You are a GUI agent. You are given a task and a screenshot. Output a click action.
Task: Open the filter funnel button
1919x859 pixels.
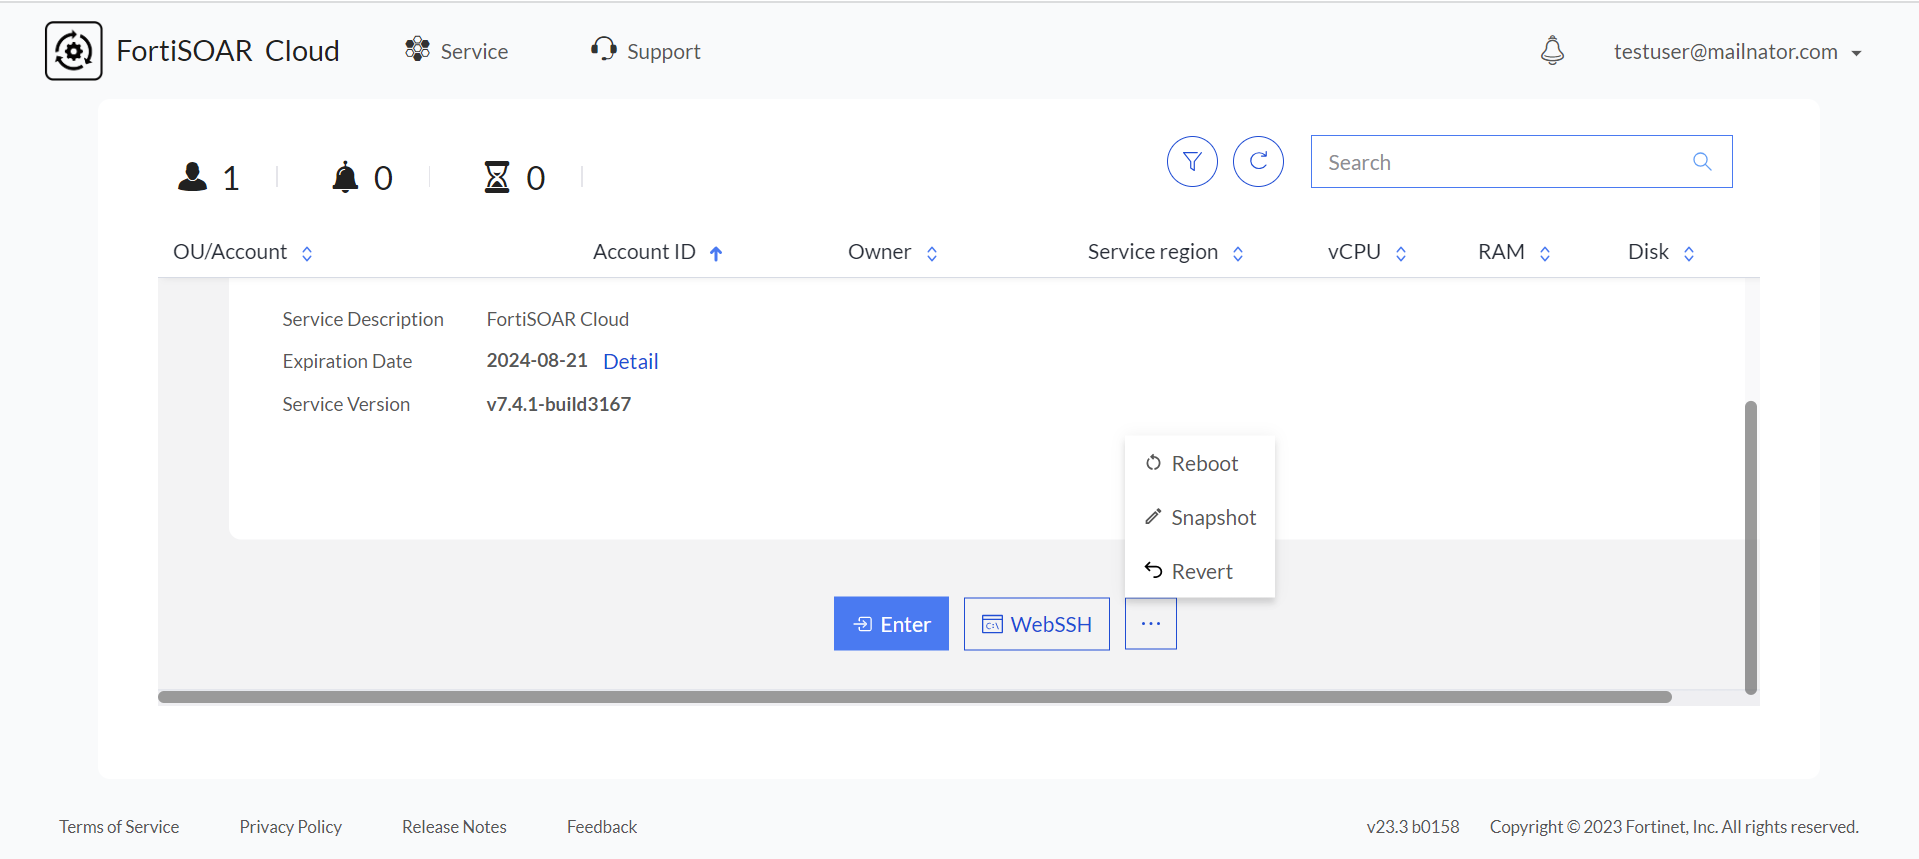[x=1192, y=161]
